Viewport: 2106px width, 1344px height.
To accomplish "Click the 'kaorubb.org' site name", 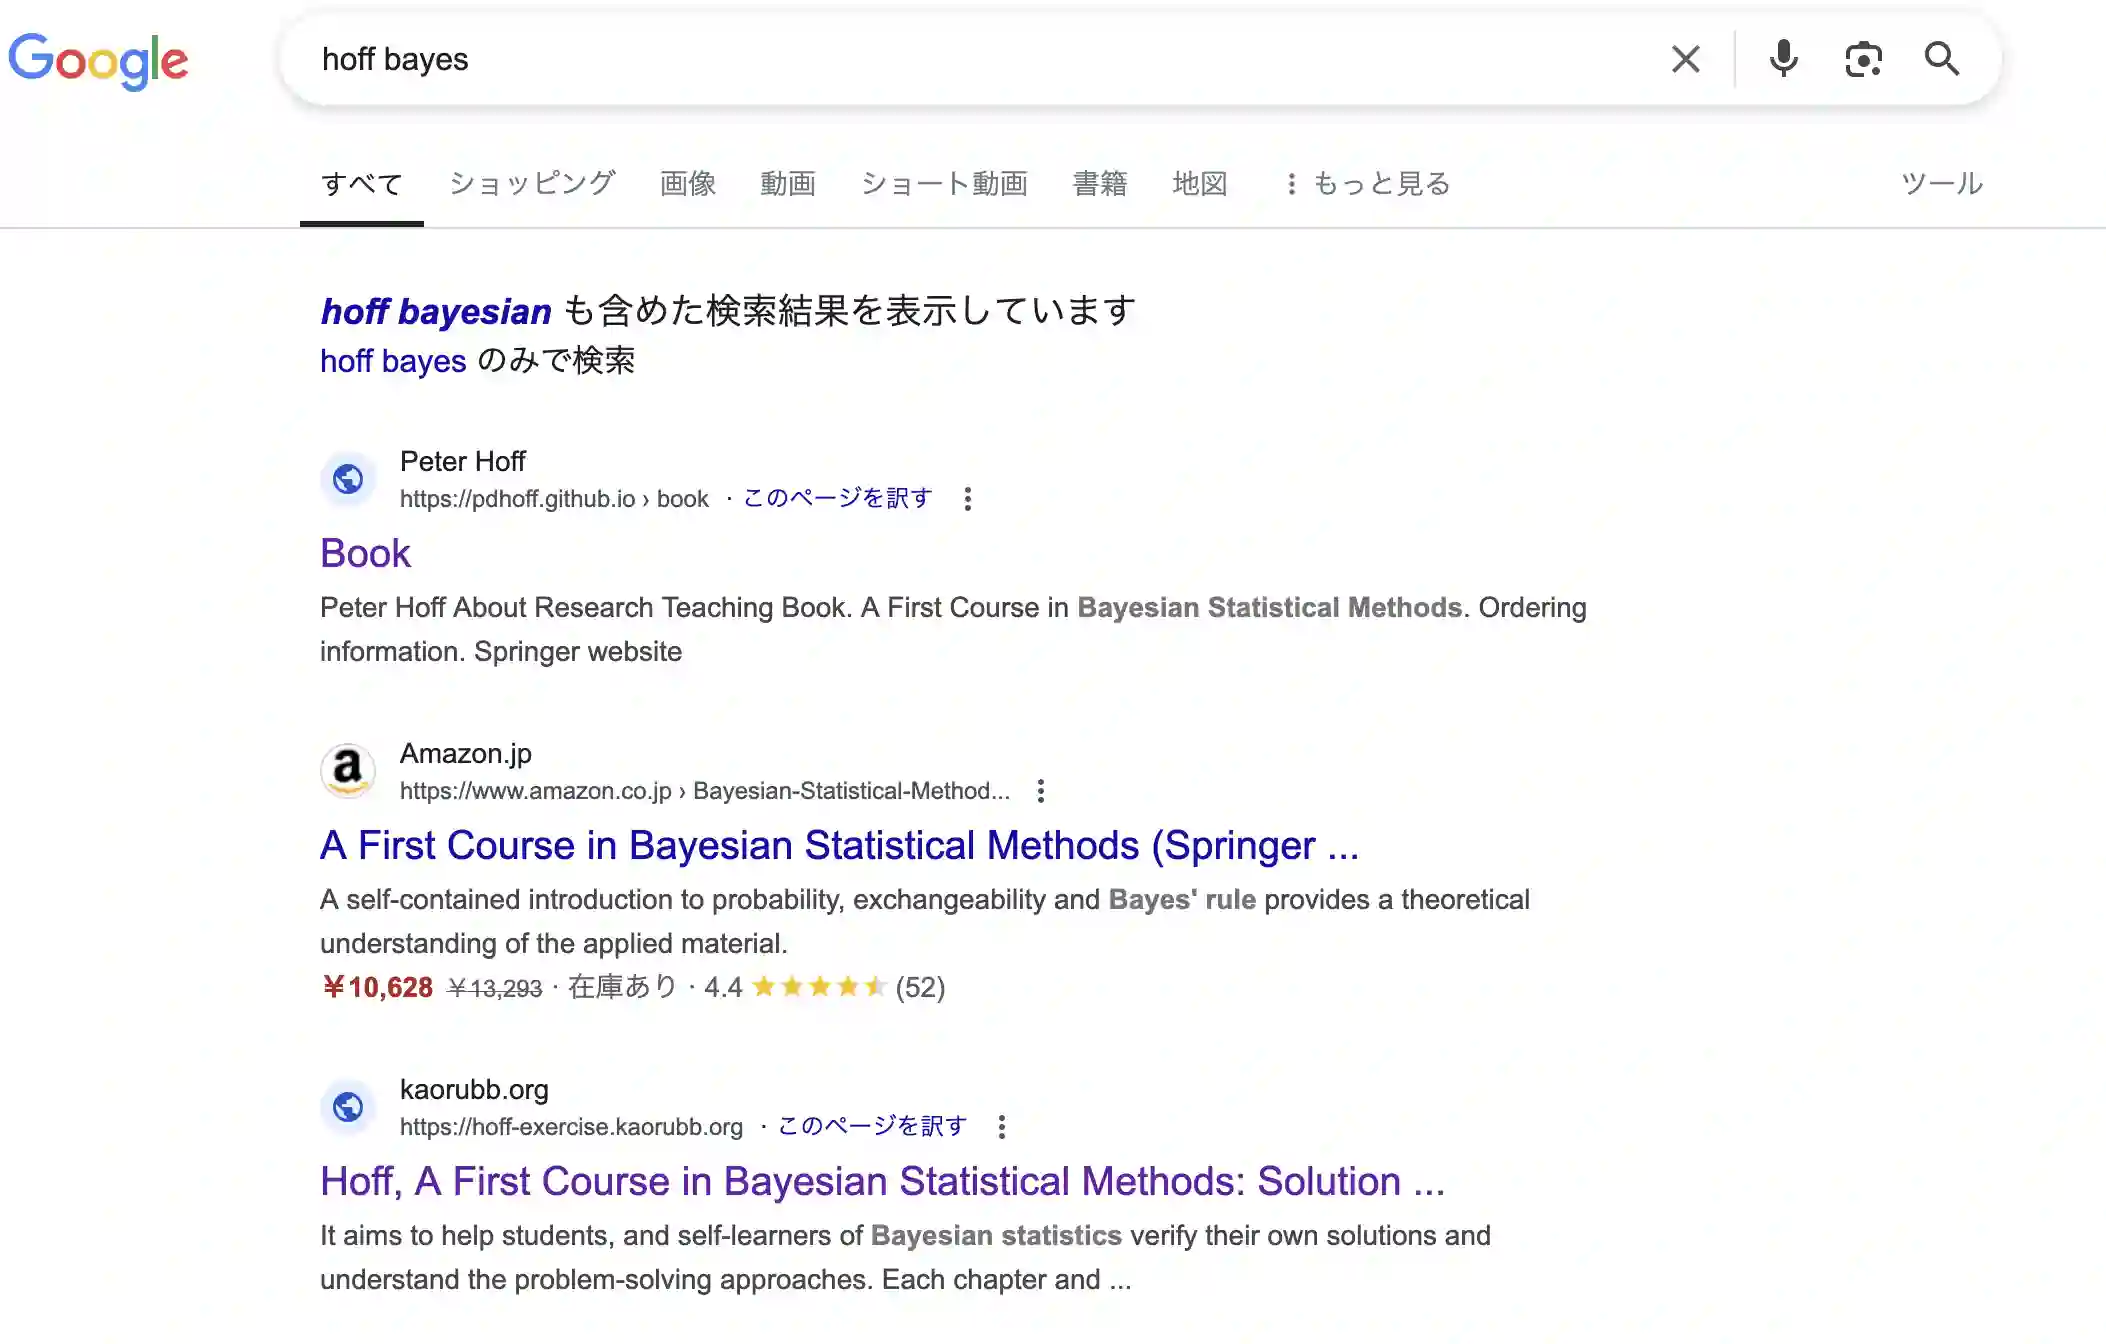I will [474, 1089].
